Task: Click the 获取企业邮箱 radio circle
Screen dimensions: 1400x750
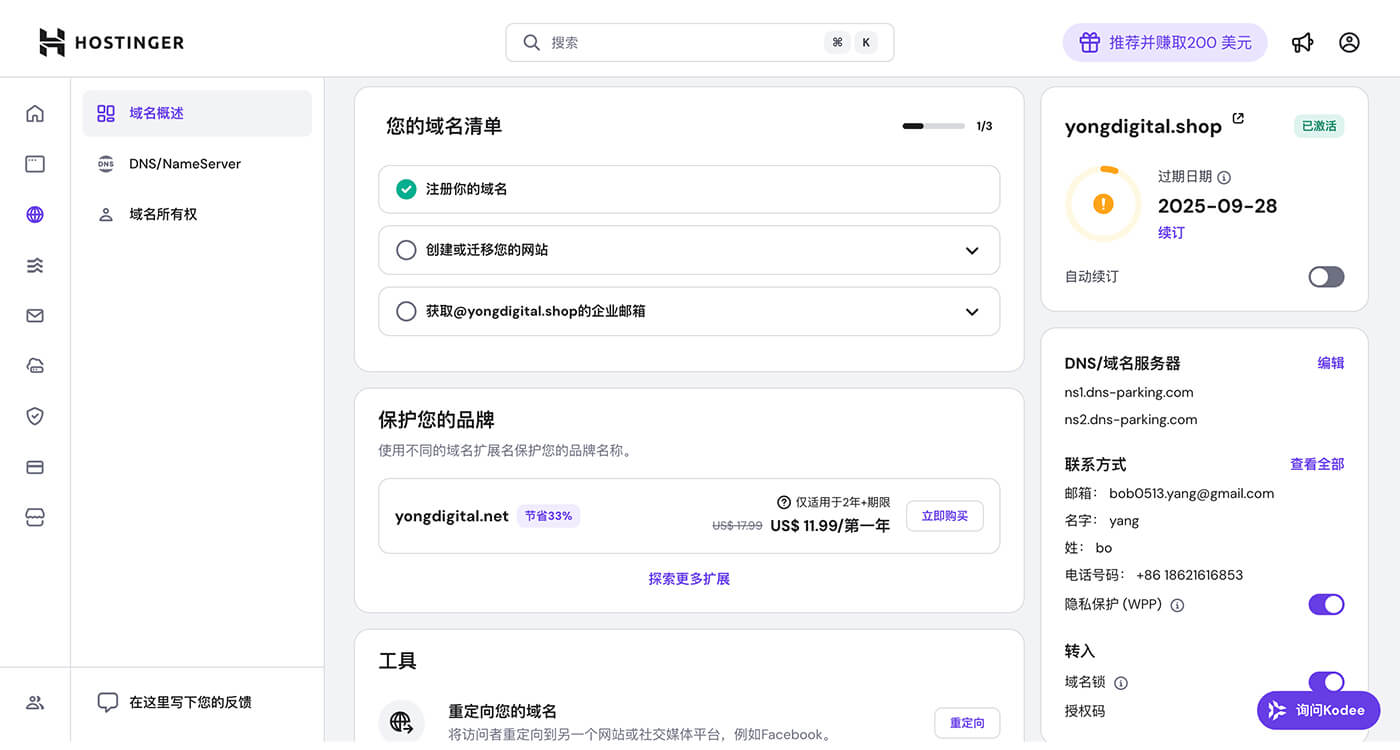Action: pos(406,311)
